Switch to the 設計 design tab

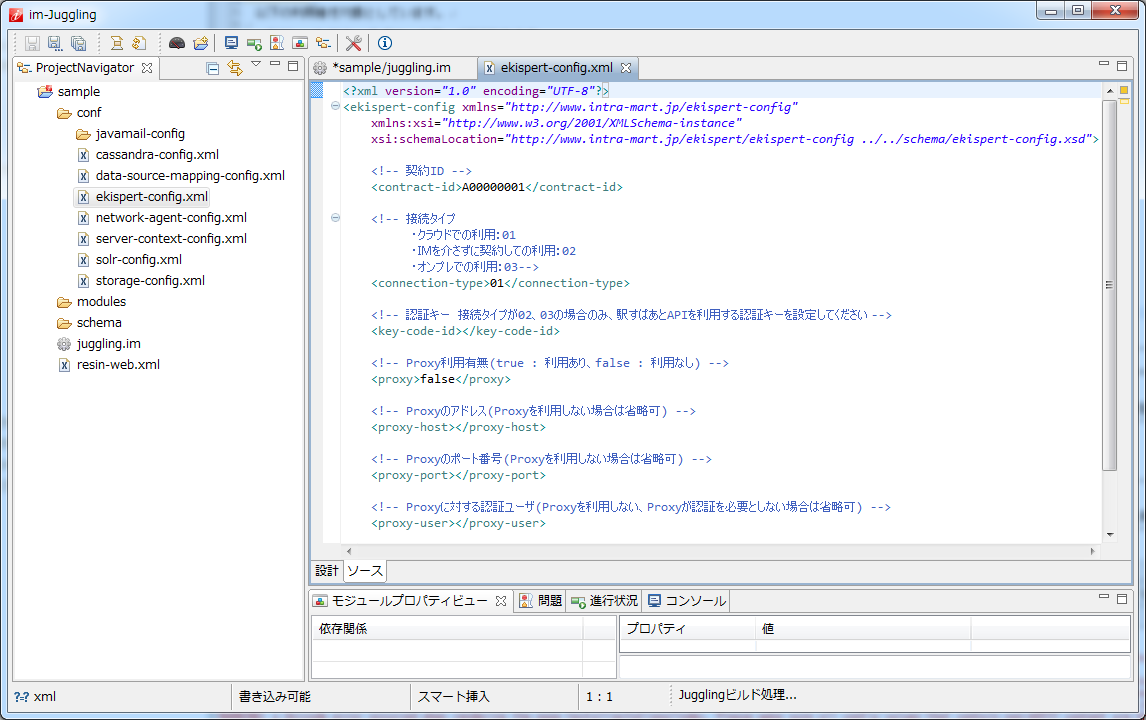(327, 571)
